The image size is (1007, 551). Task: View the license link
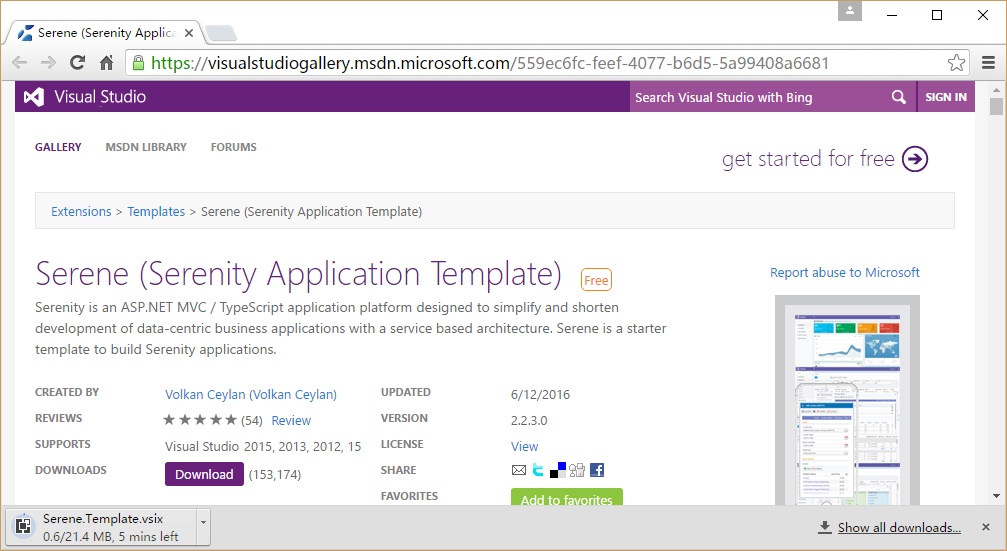(x=524, y=446)
